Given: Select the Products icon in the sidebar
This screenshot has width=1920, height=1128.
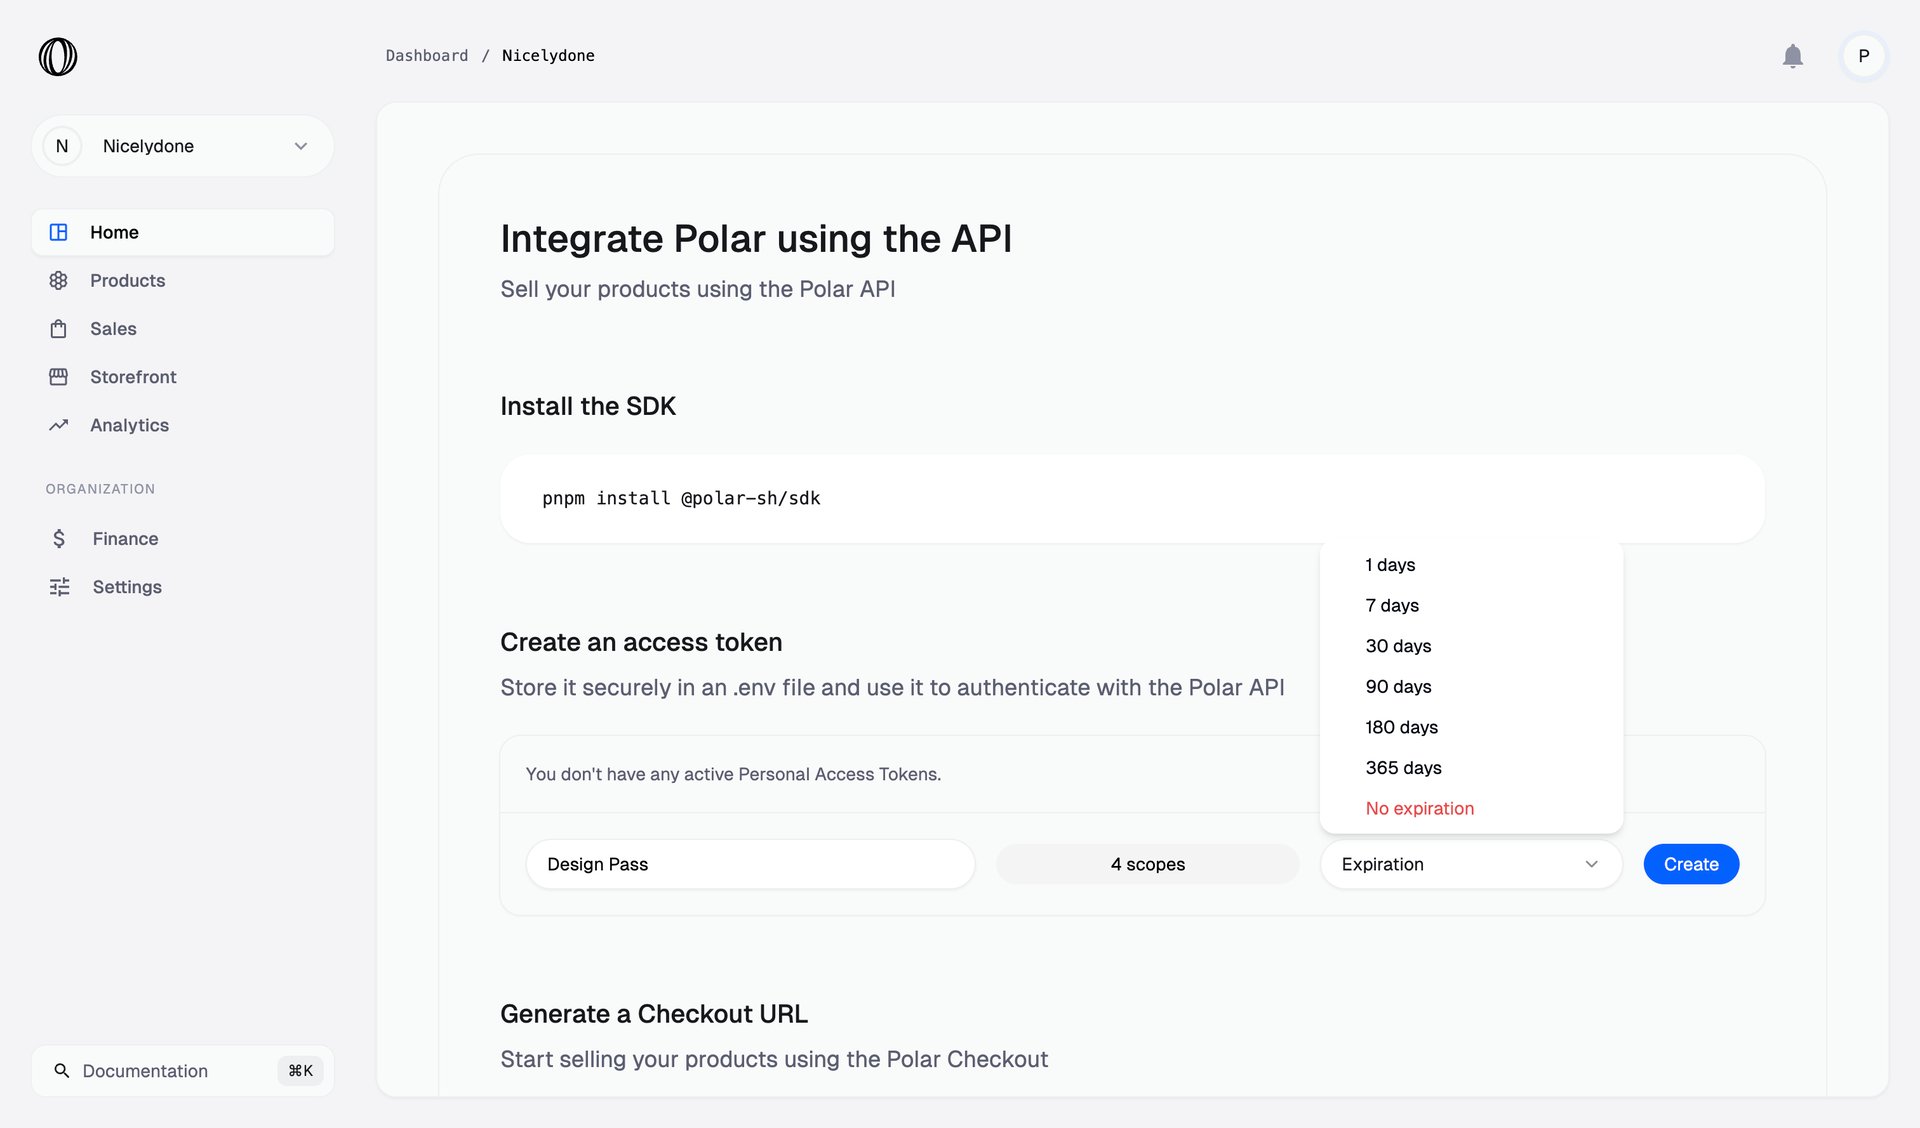Looking at the screenshot, I should click(59, 280).
